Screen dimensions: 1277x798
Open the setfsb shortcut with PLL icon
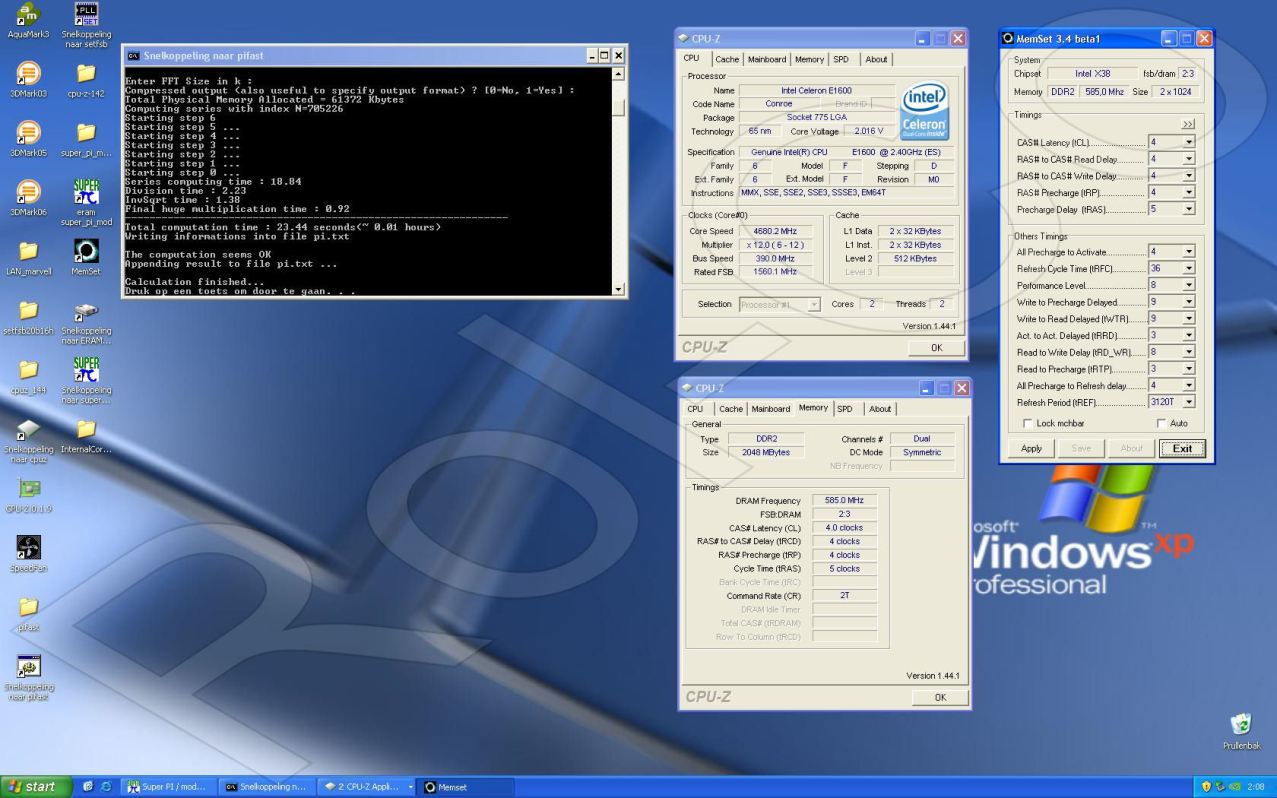pyautogui.click(x=86, y=24)
